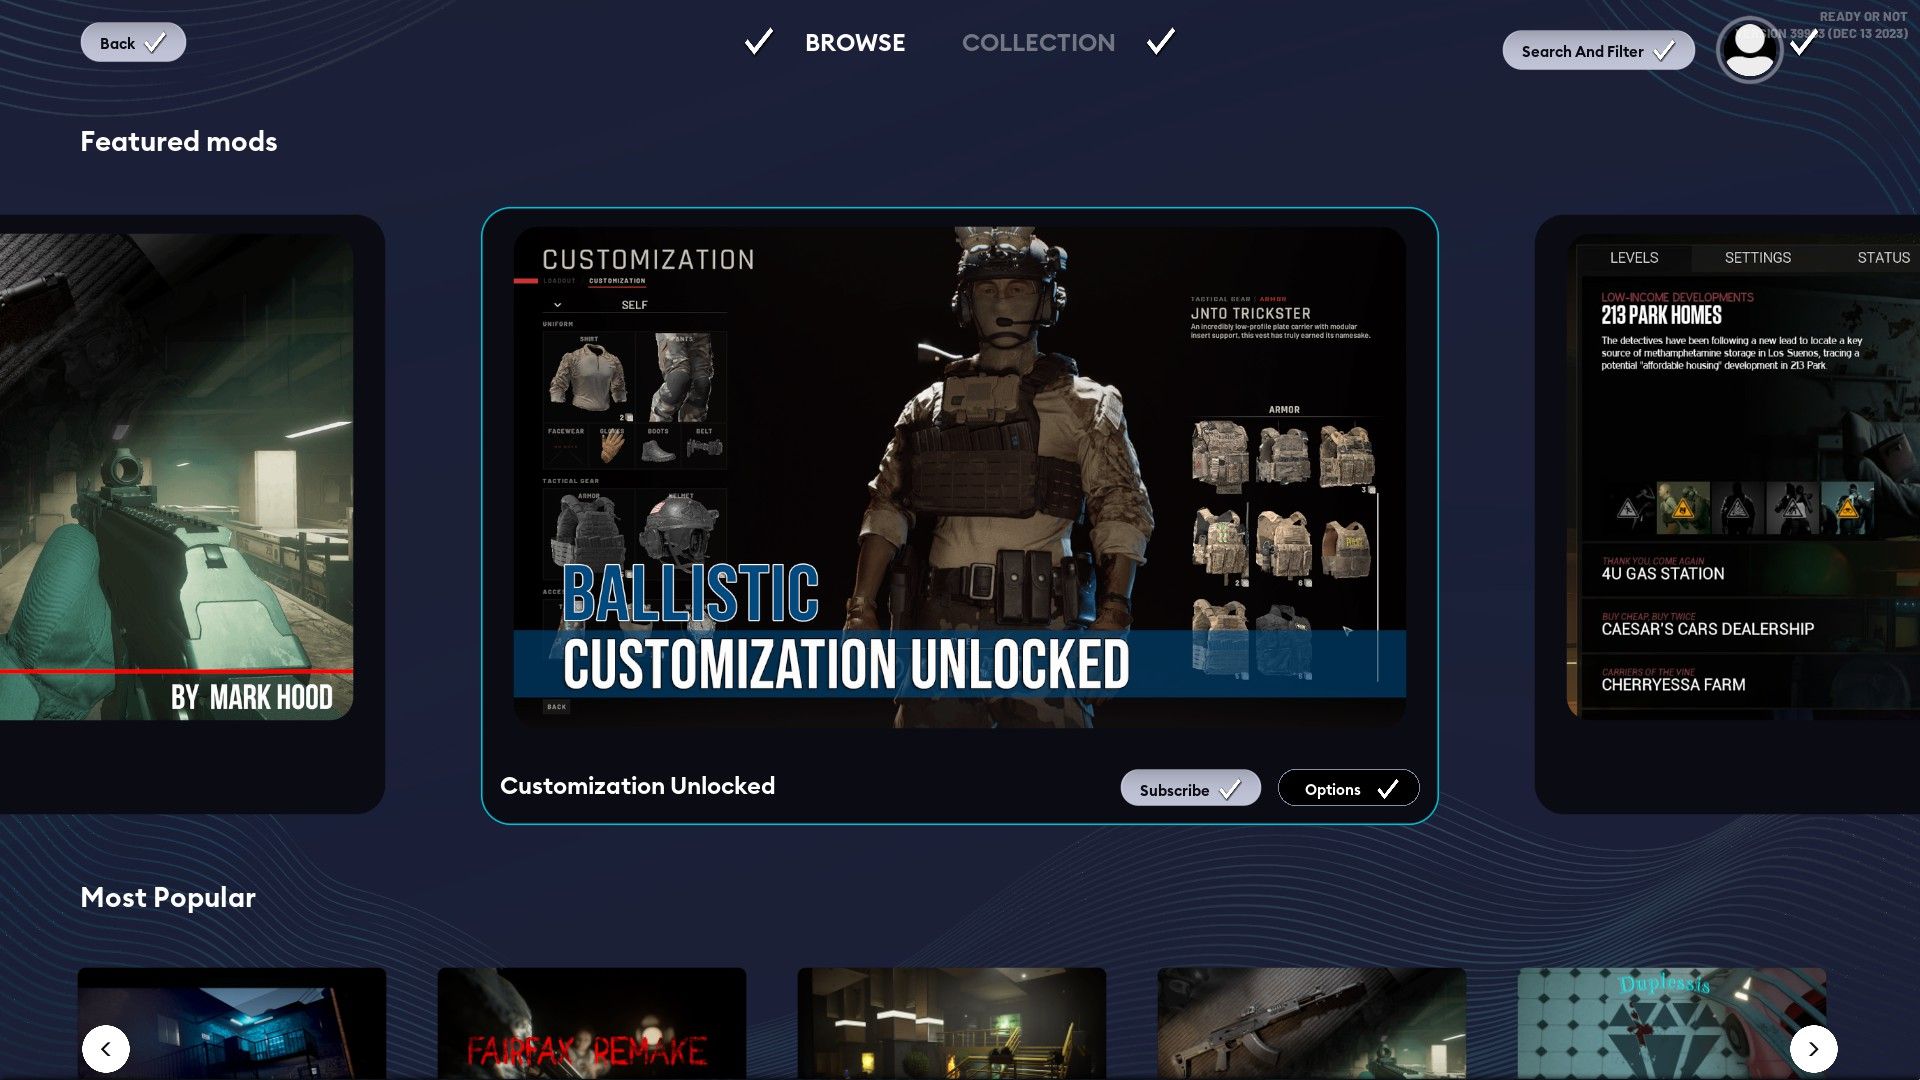This screenshot has height=1080, width=1920.
Task: Toggle the Back button checkmark
Action: (x=156, y=42)
